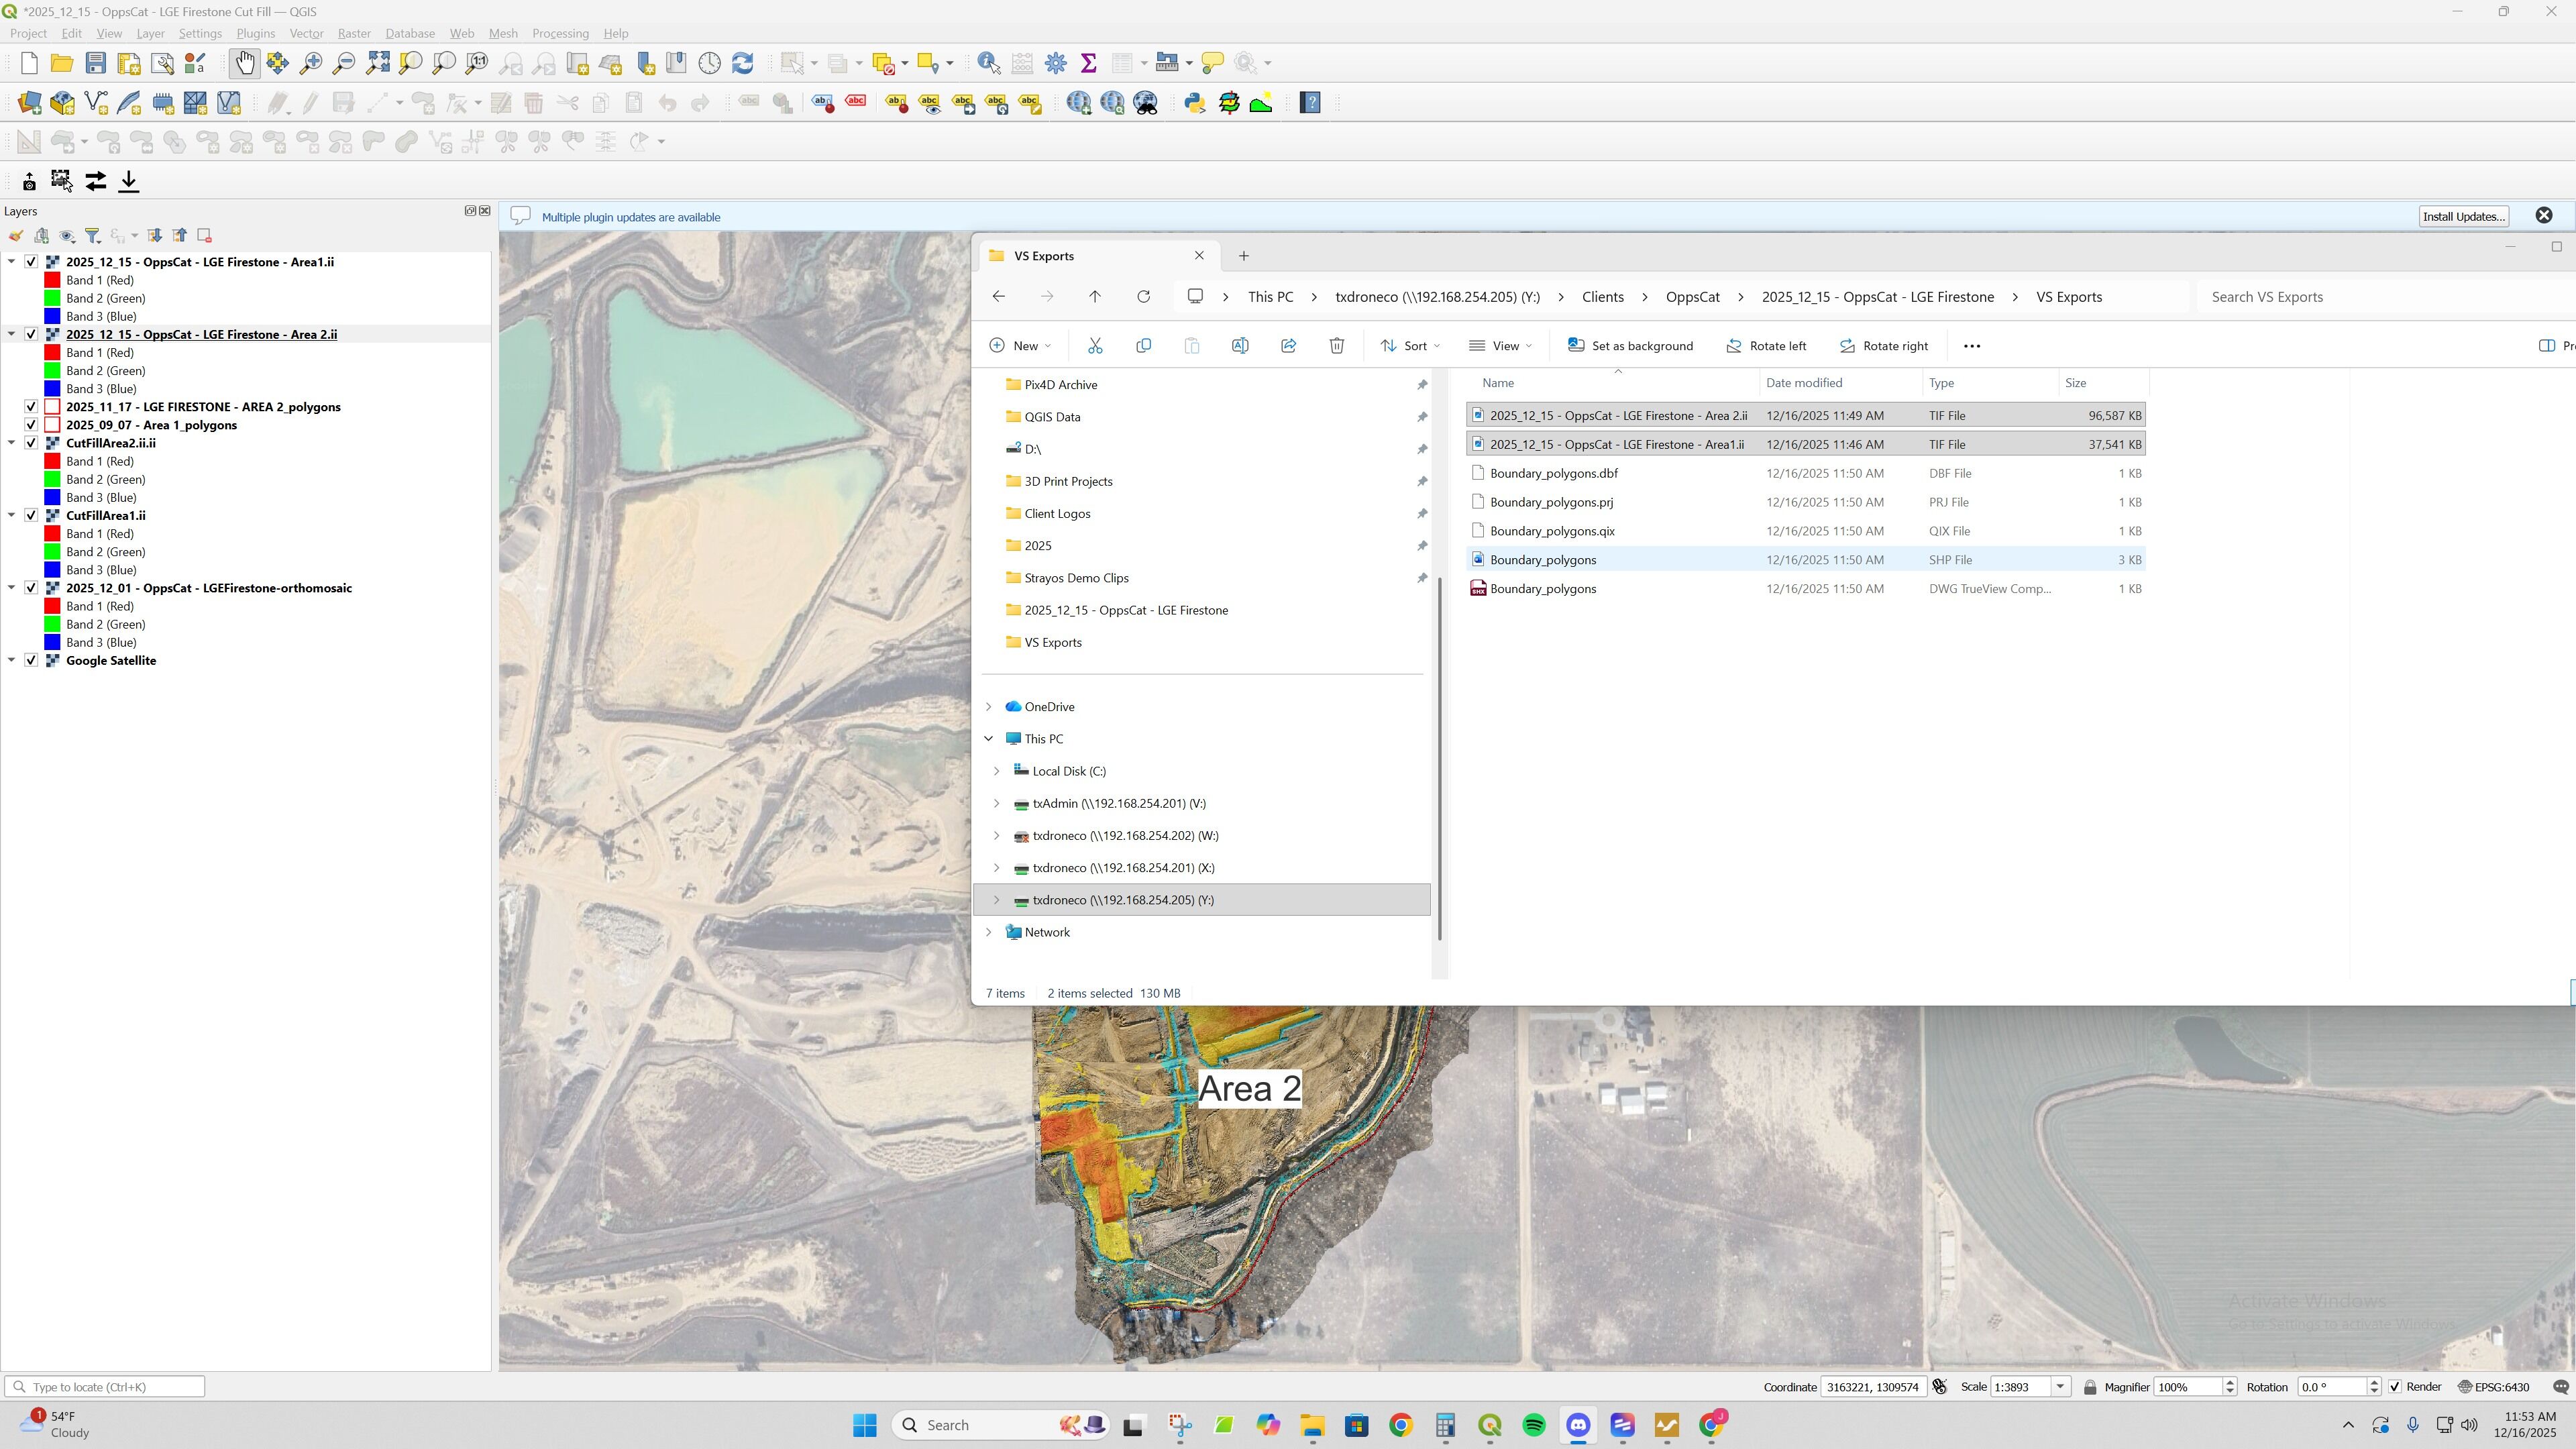The image size is (2576, 1449).
Task: Open the Processing menu
Action: (x=560, y=33)
